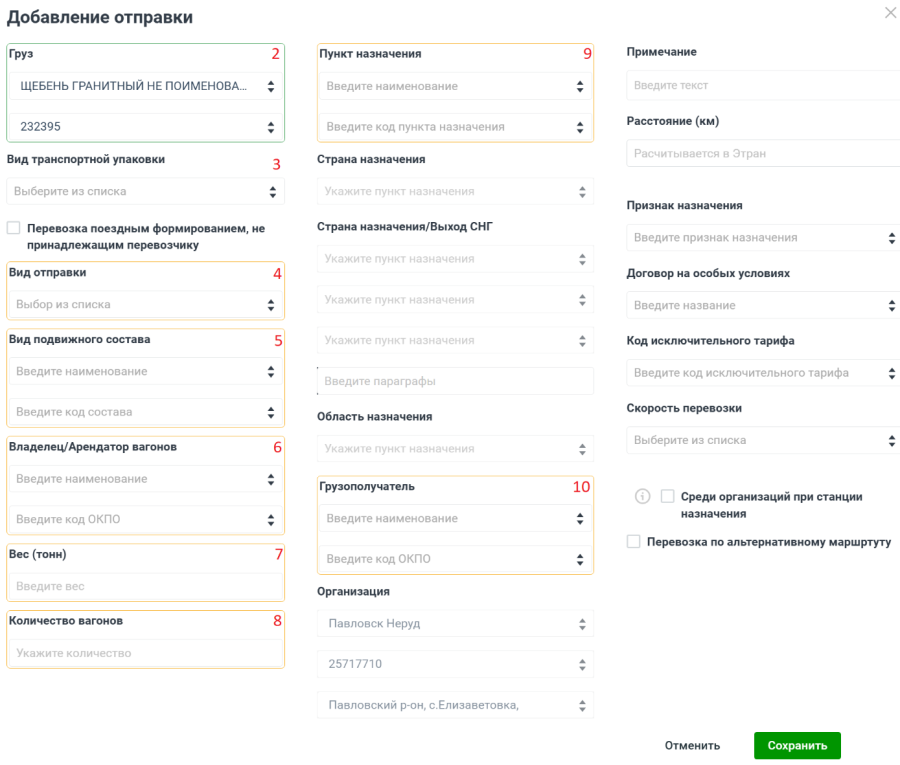The height and width of the screenshot is (765, 900).
Task: Close the Добавление отправки dialog
Action: [890, 13]
